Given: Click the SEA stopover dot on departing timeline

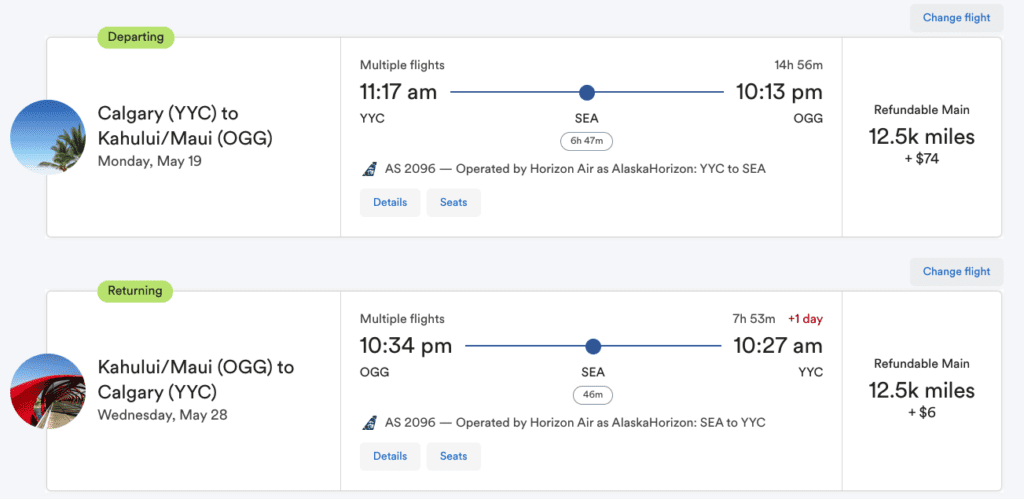Looking at the screenshot, I should (587, 93).
